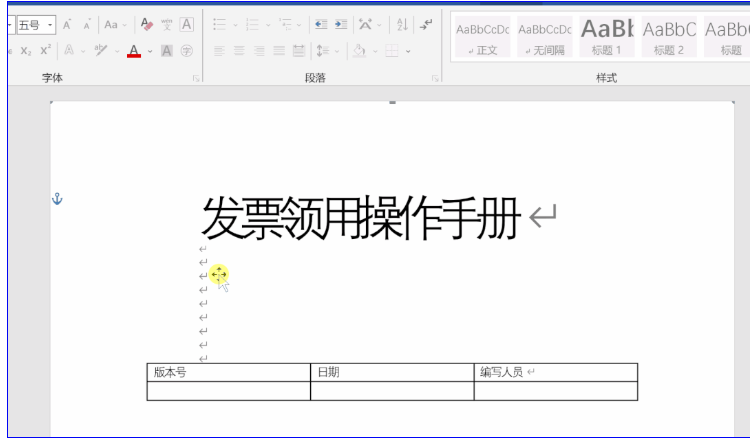Apply paragraph shading paint bucket
The height and width of the screenshot is (438, 750).
[x=359, y=51]
